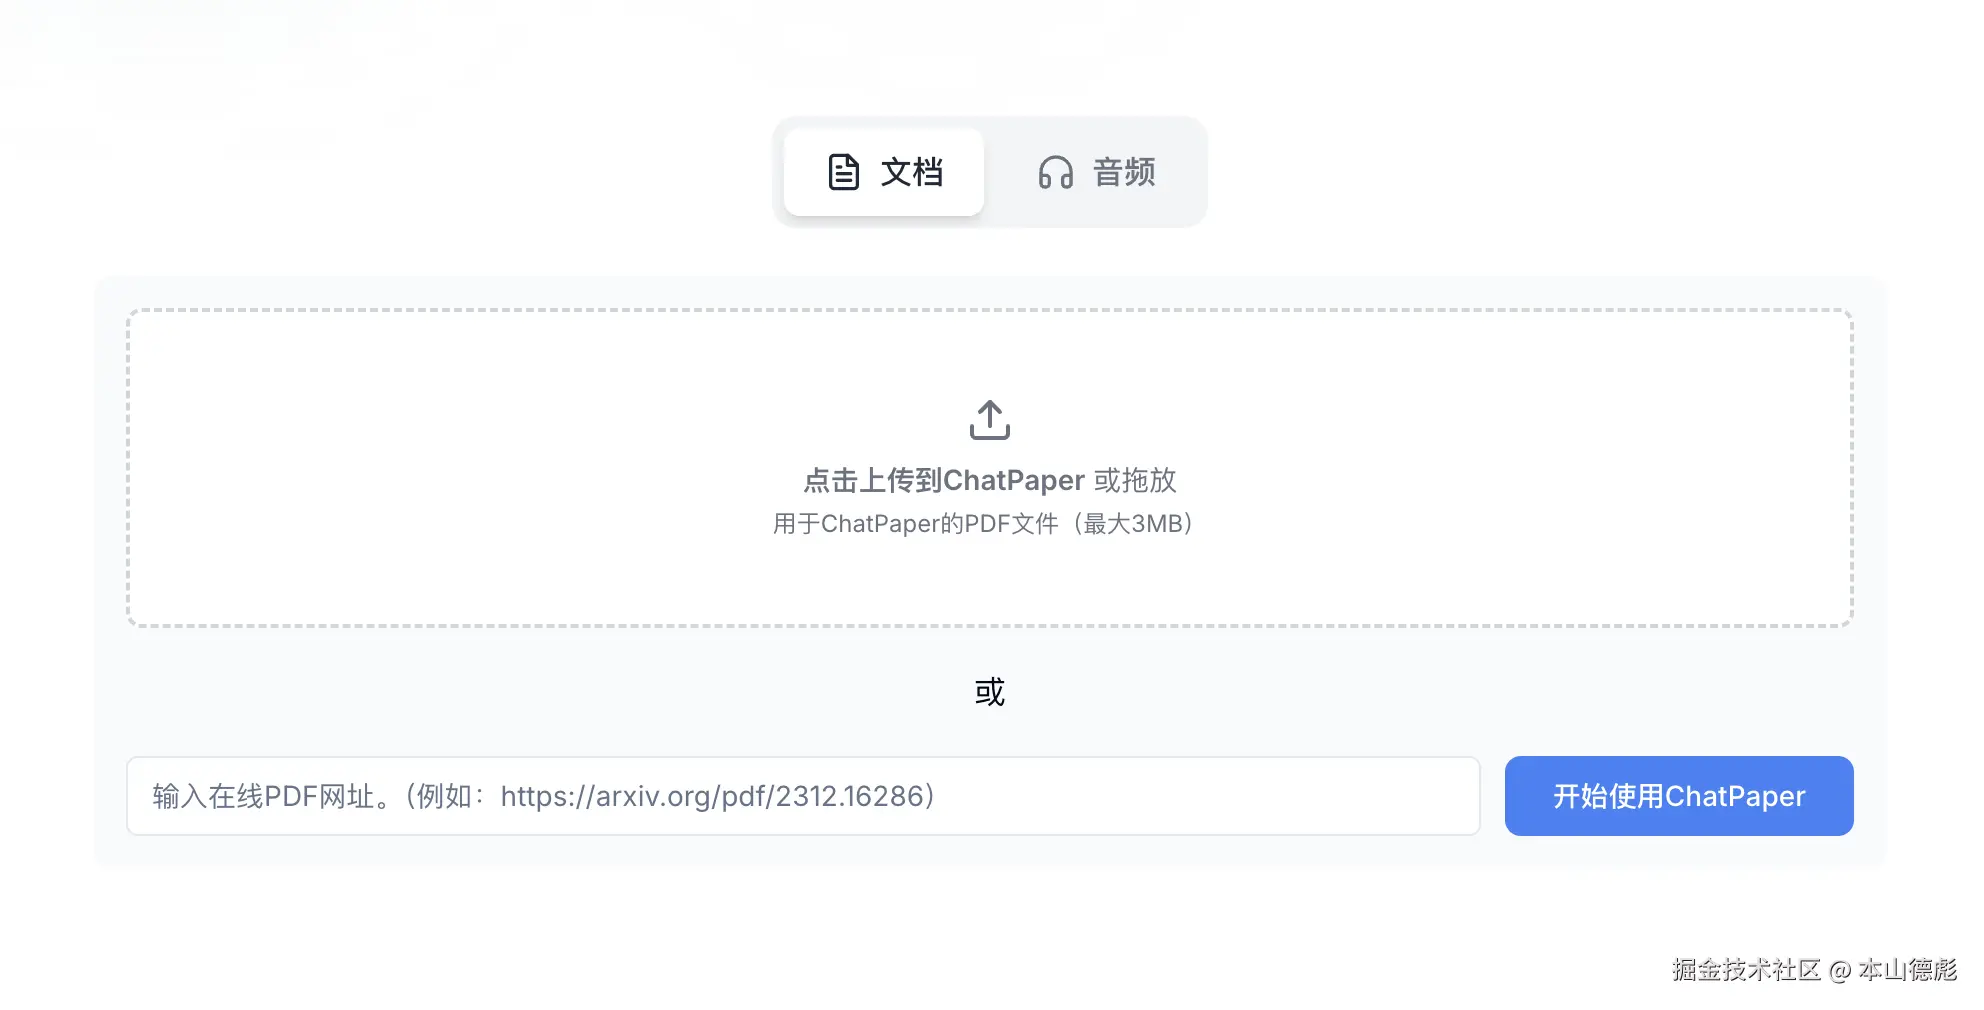Click the headphones icon for 音频

(x=1055, y=172)
